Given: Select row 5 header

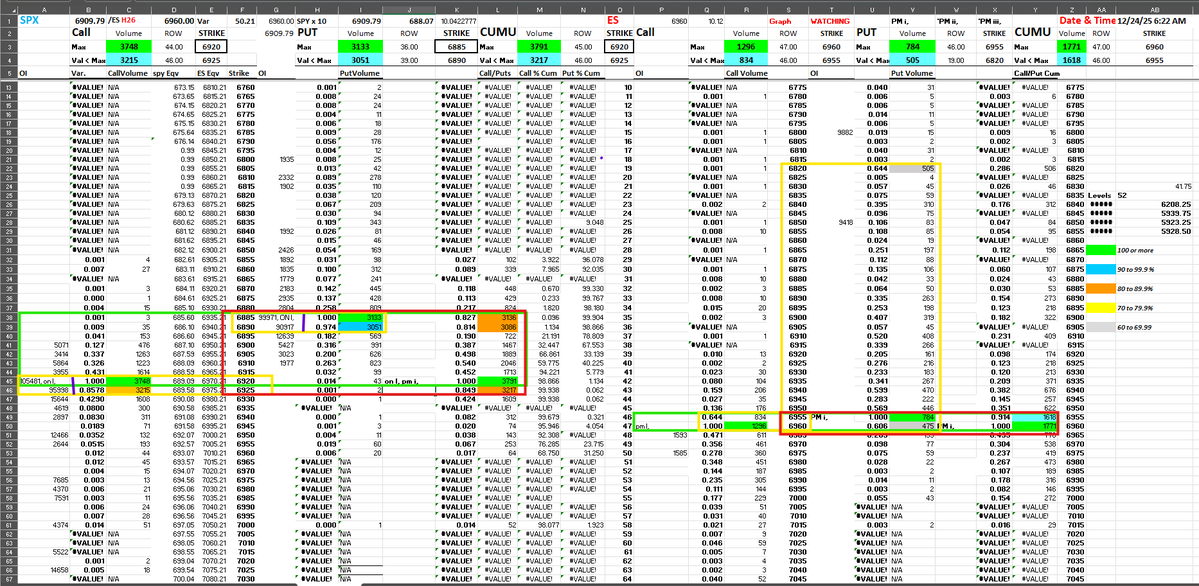Looking at the screenshot, I should pos(8,73).
